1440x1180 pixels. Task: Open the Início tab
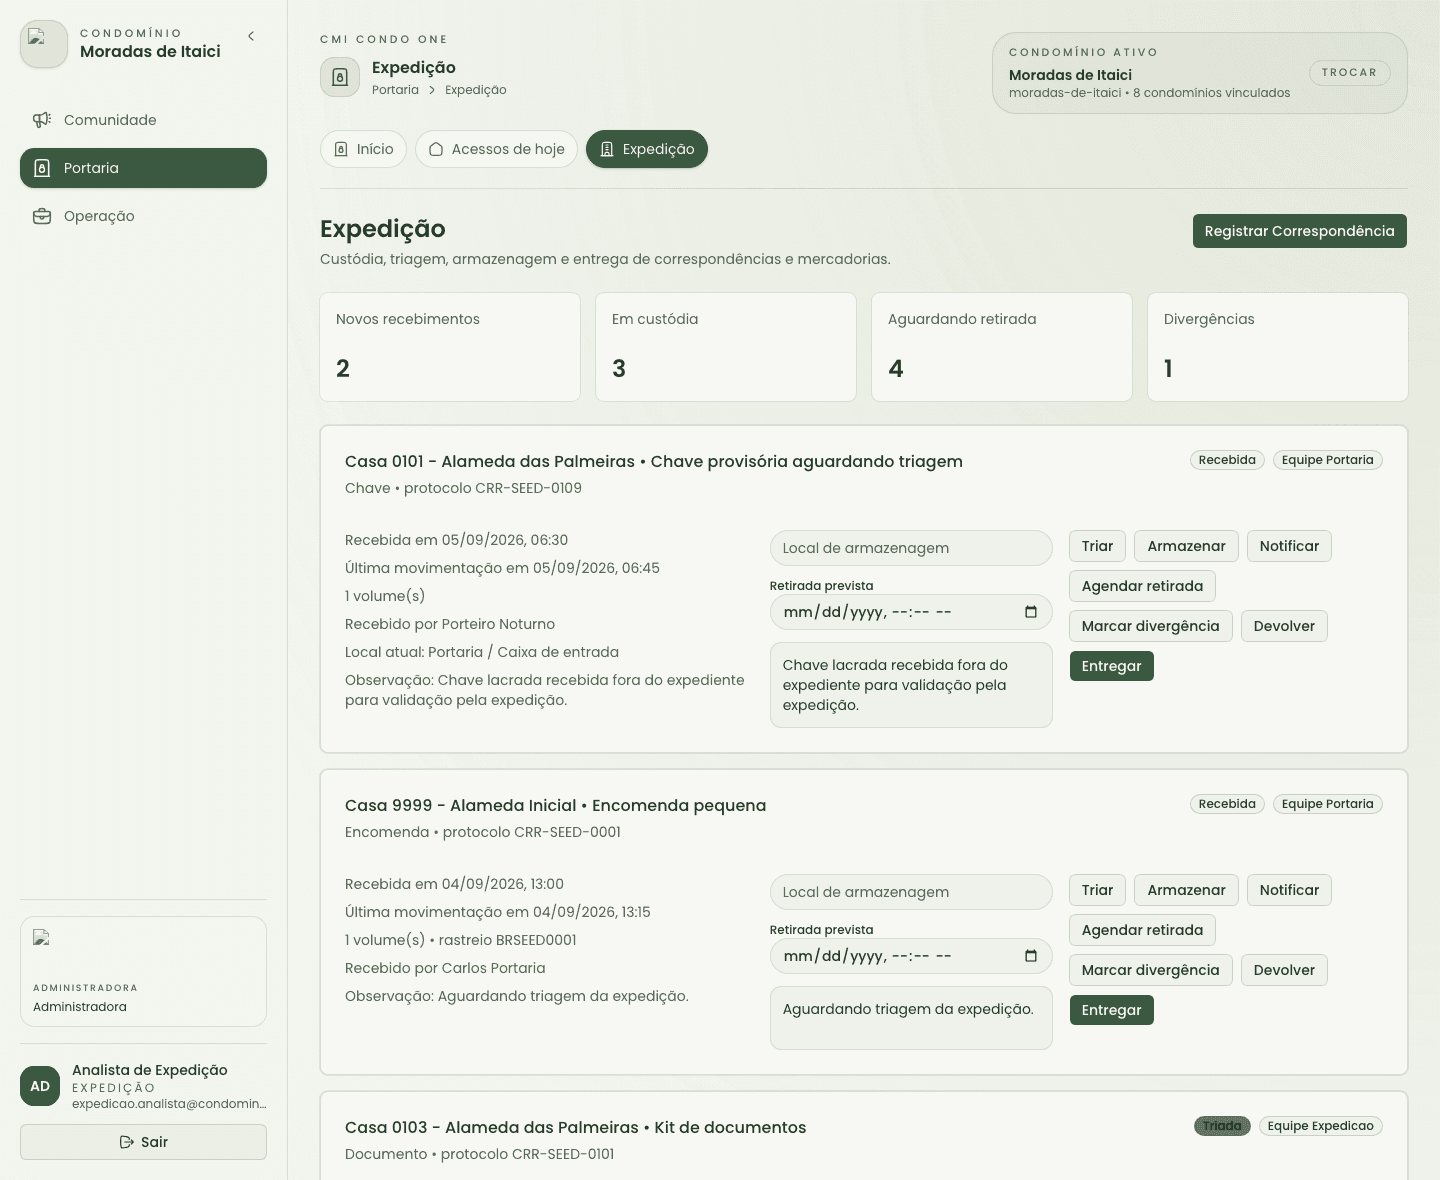(363, 149)
